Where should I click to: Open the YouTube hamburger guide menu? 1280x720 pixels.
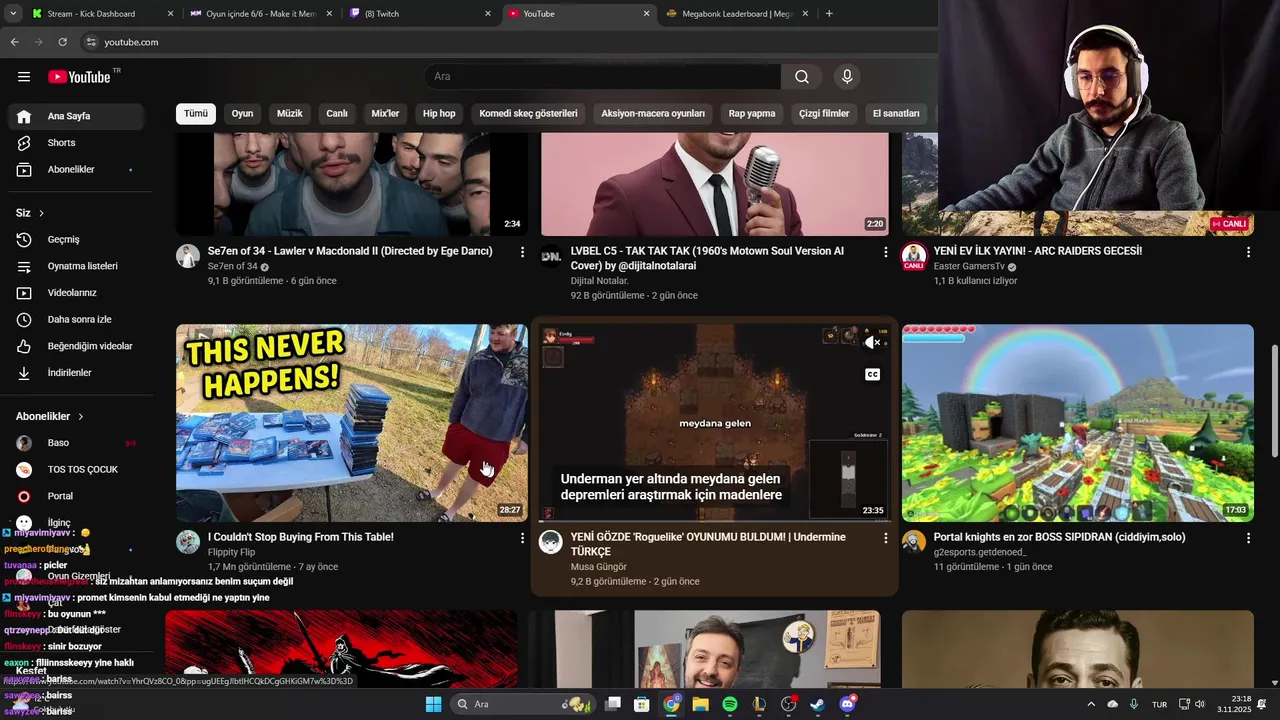(x=24, y=77)
